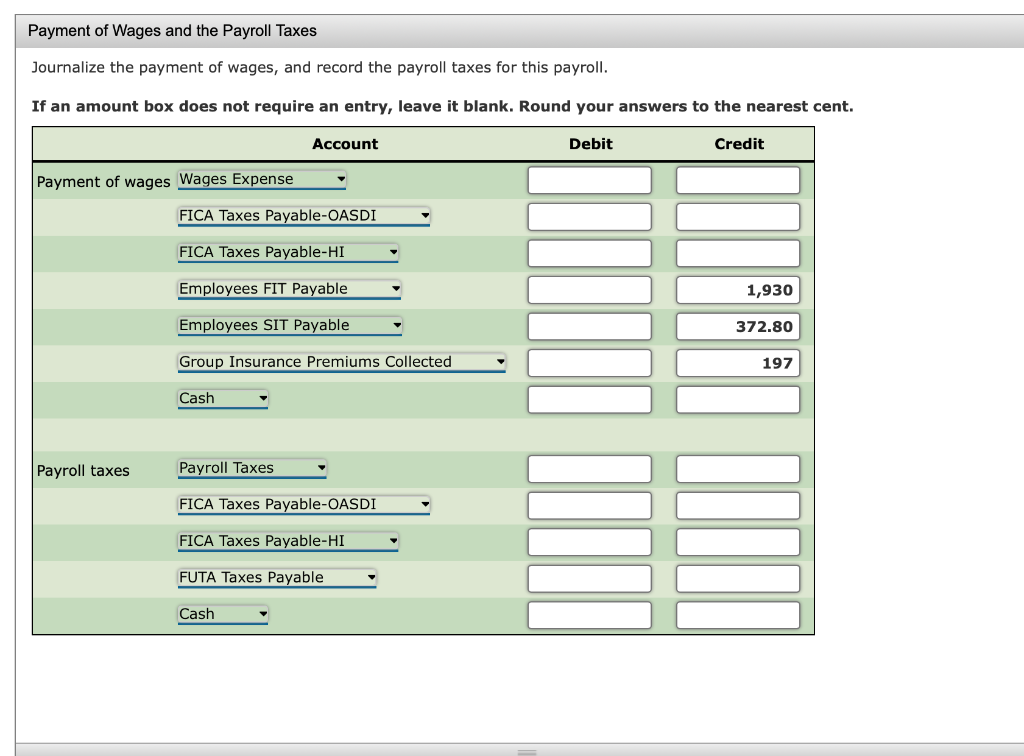Click the Debit box for Wages Expense
Viewport: 1024px width, 756px height.
589,180
